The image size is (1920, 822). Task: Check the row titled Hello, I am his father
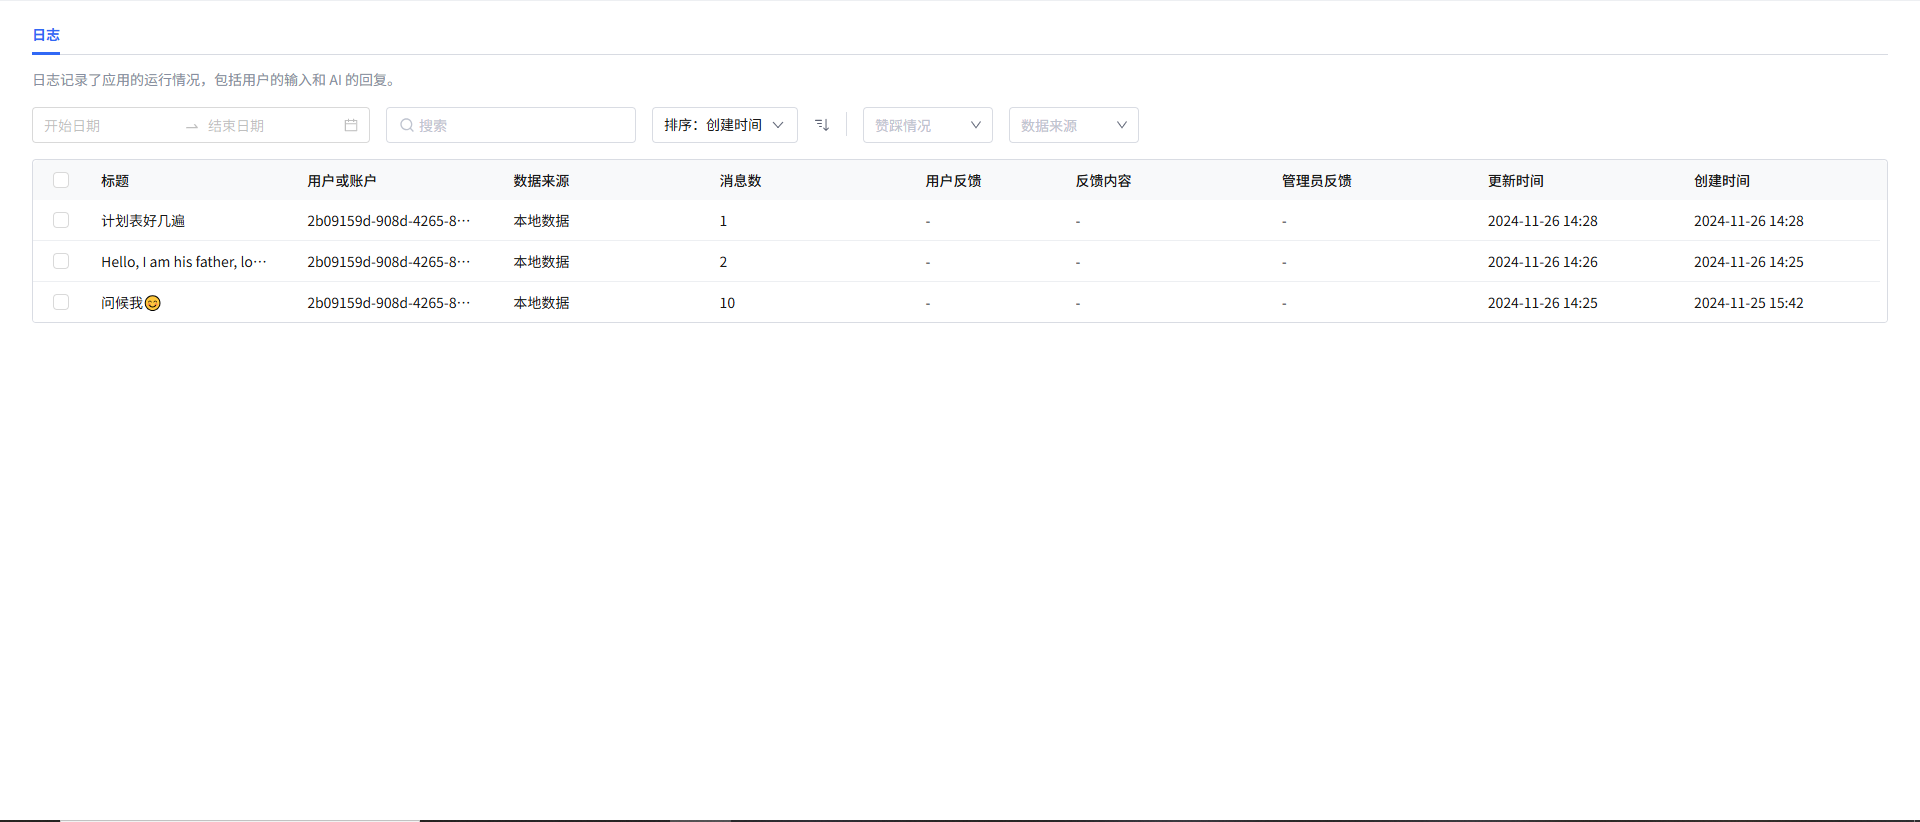(x=61, y=261)
